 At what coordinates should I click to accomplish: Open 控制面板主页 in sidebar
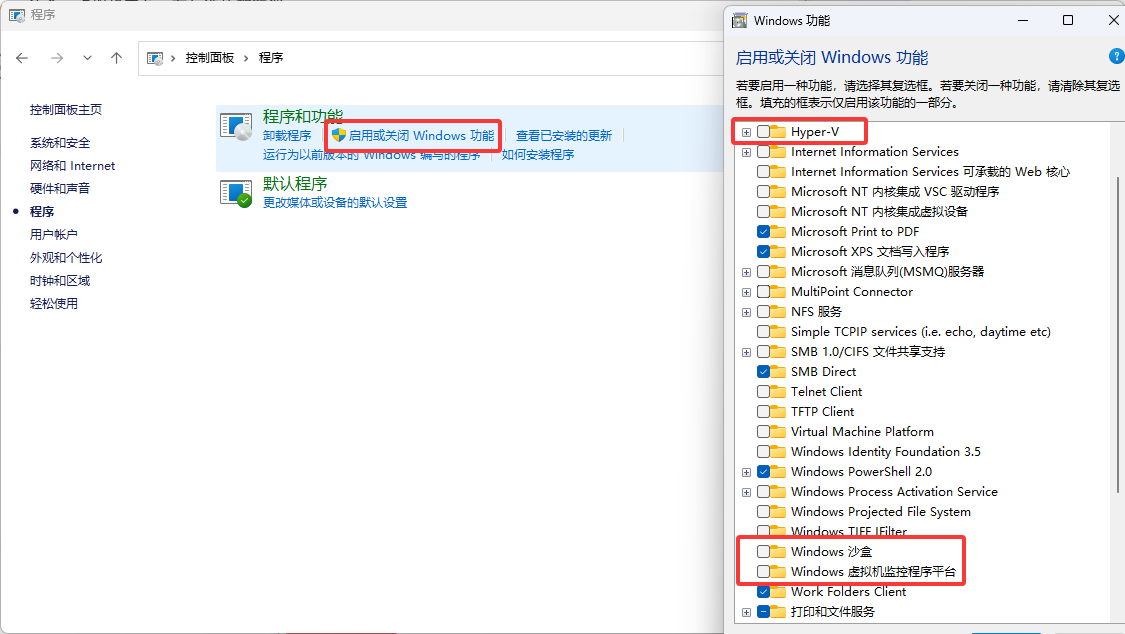(66, 110)
